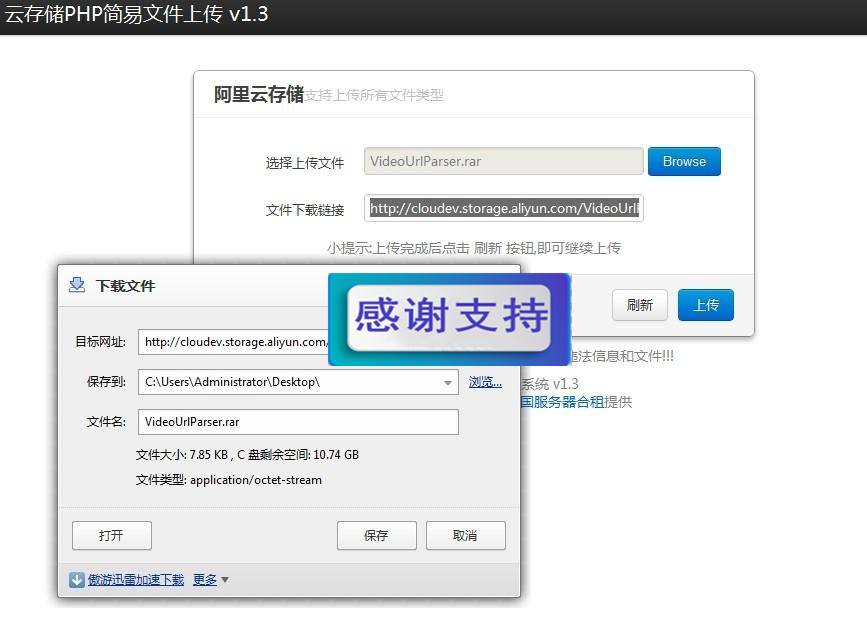
Task: Click the Browse button to choose a file
Action: pyautogui.click(x=684, y=161)
